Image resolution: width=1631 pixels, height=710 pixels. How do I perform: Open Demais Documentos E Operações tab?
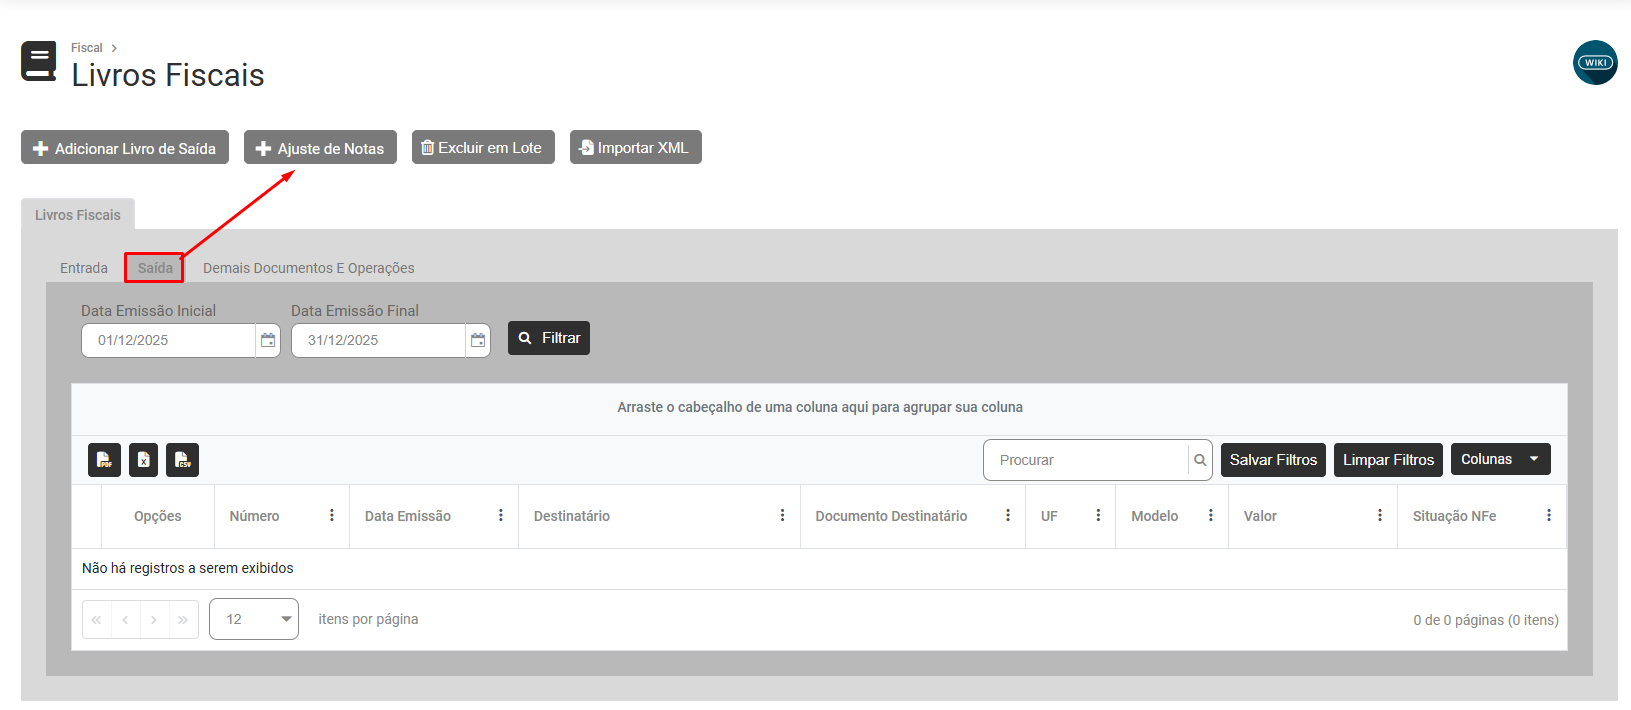tap(308, 268)
